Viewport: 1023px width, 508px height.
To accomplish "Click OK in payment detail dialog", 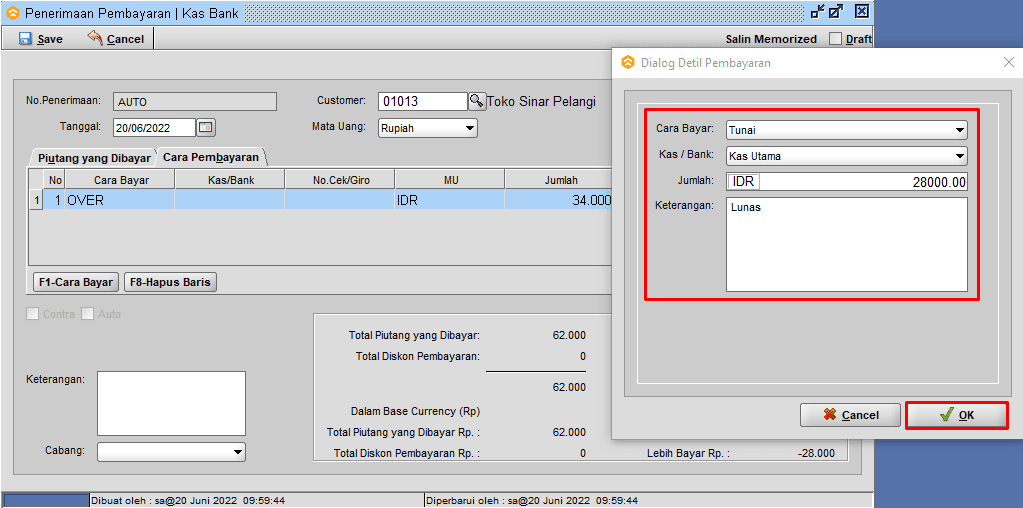I will [956, 415].
